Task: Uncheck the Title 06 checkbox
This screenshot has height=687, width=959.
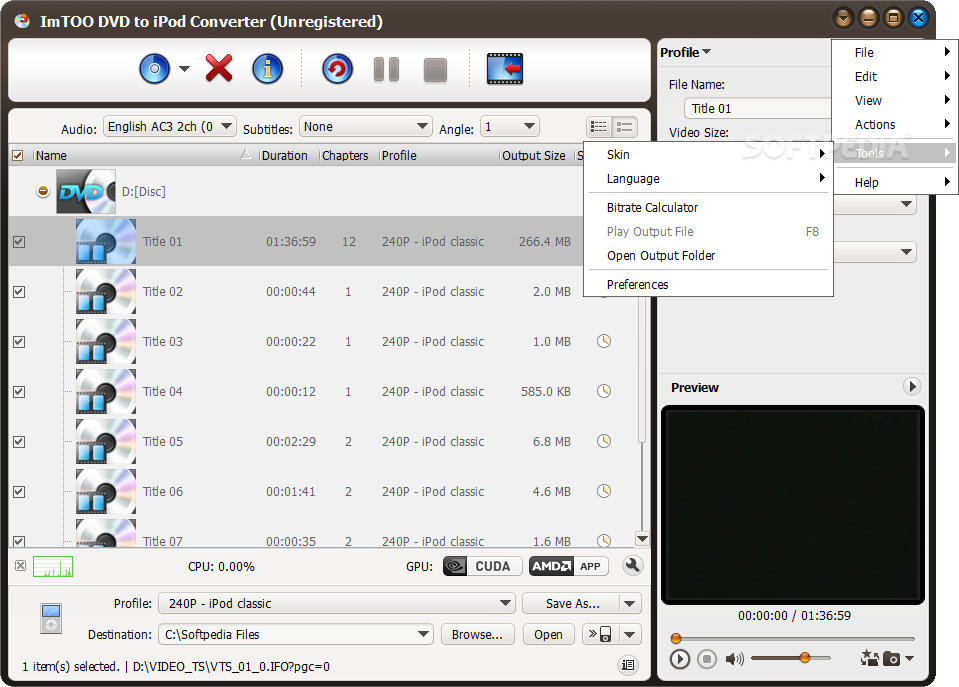Action: pyautogui.click(x=19, y=492)
